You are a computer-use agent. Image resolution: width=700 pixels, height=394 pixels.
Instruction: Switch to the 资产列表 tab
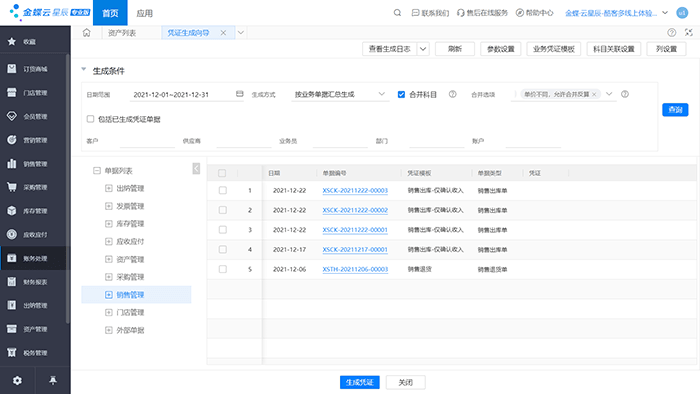tap(122, 33)
